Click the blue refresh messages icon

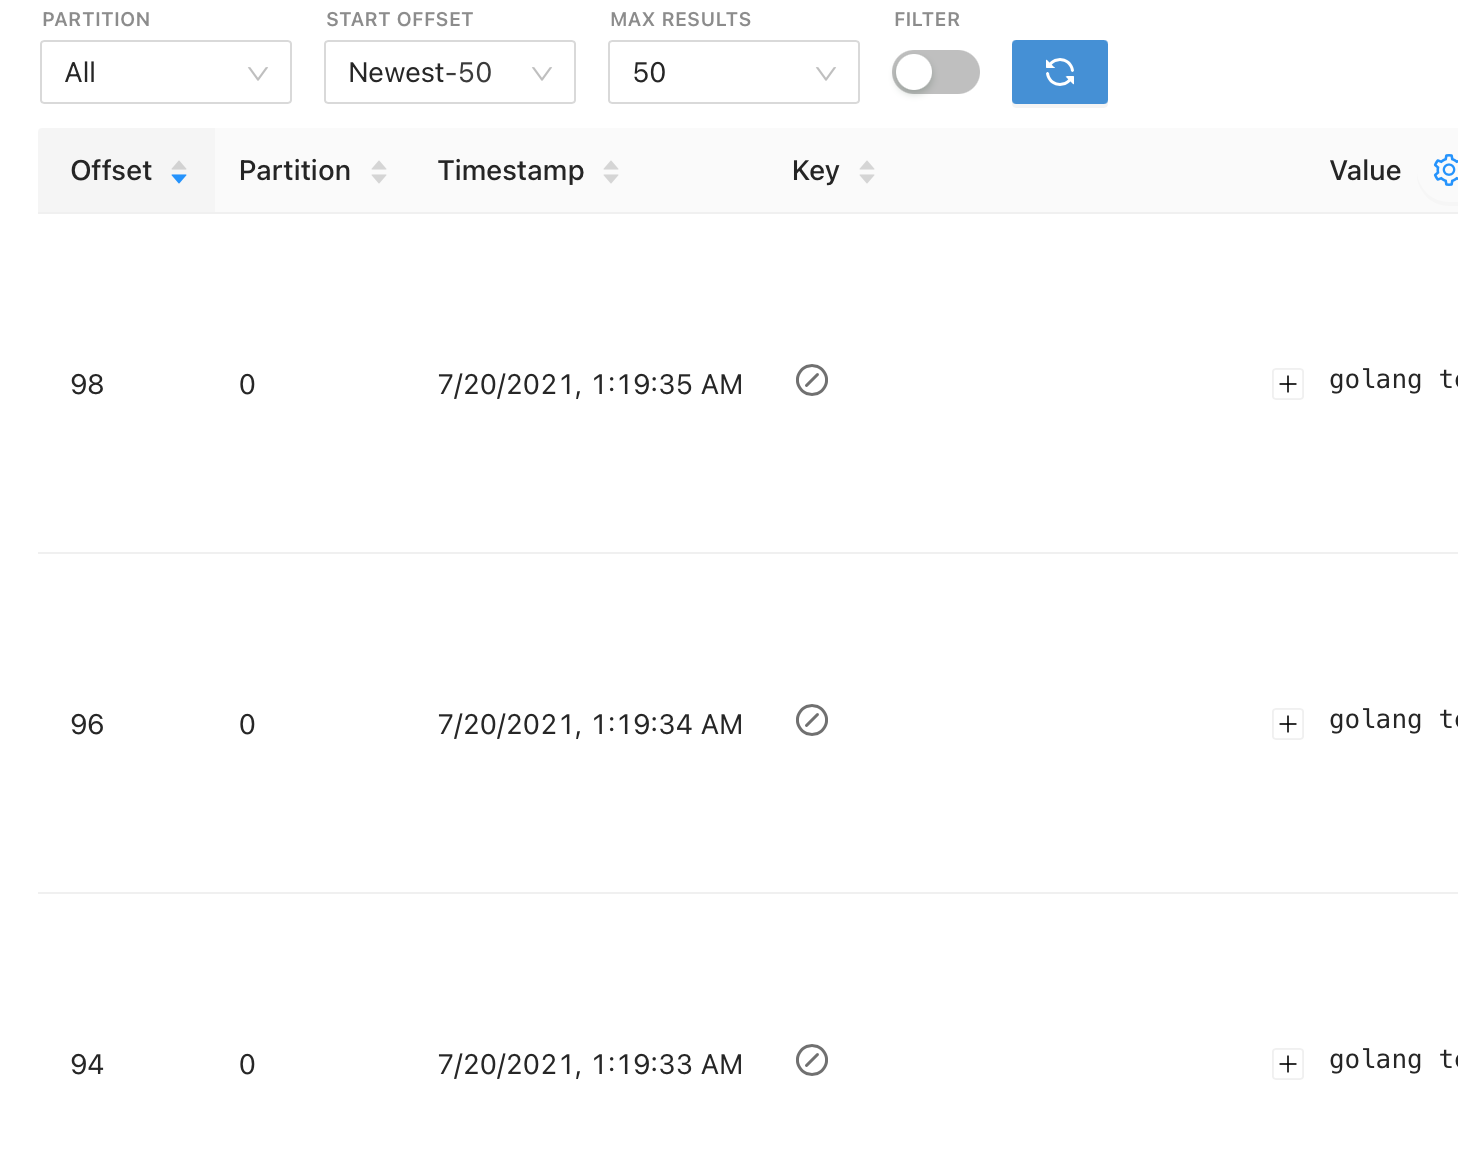click(1059, 72)
